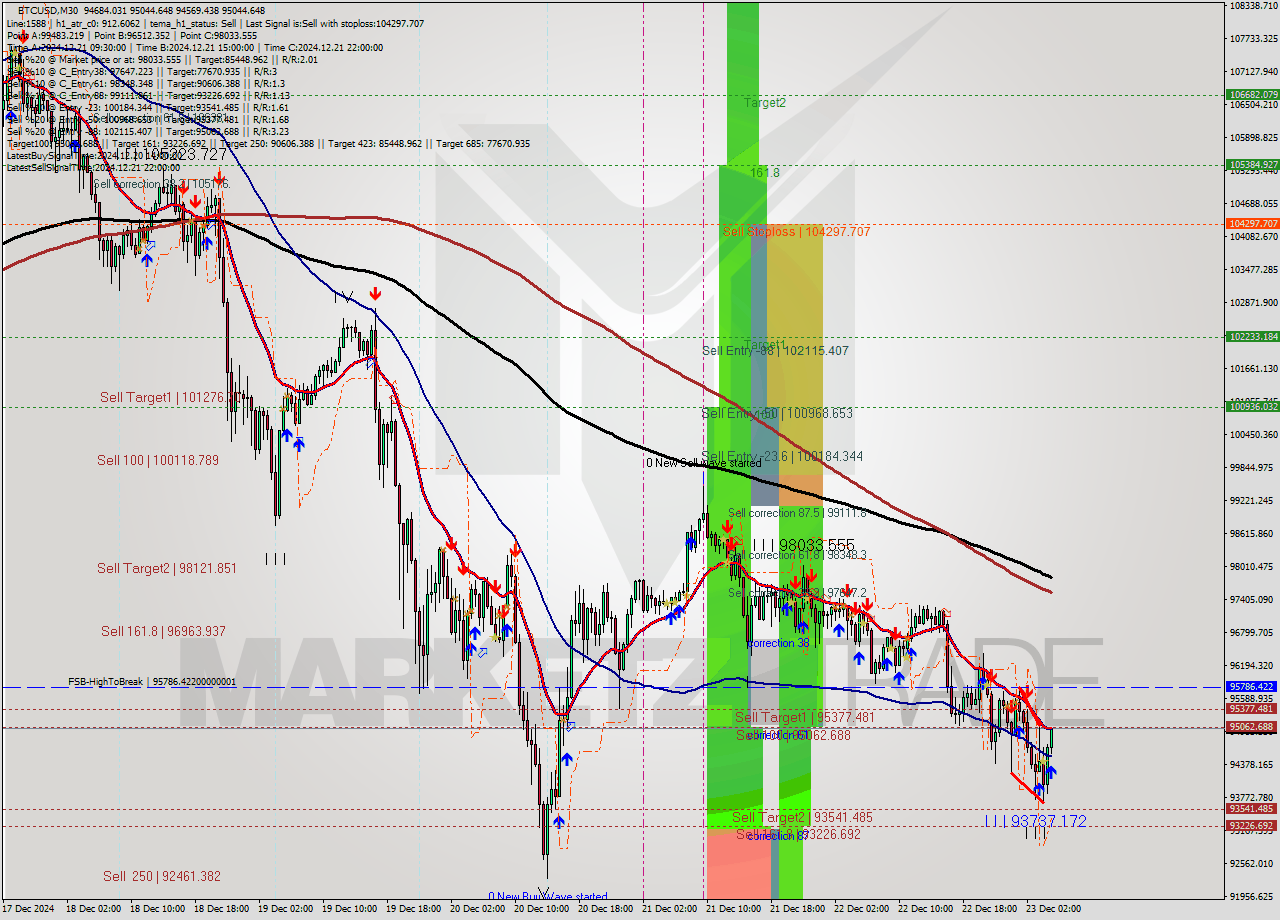Select the blue 95786.422 price axis tag
This screenshot has height=920, width=1280.
point(1252,687)
